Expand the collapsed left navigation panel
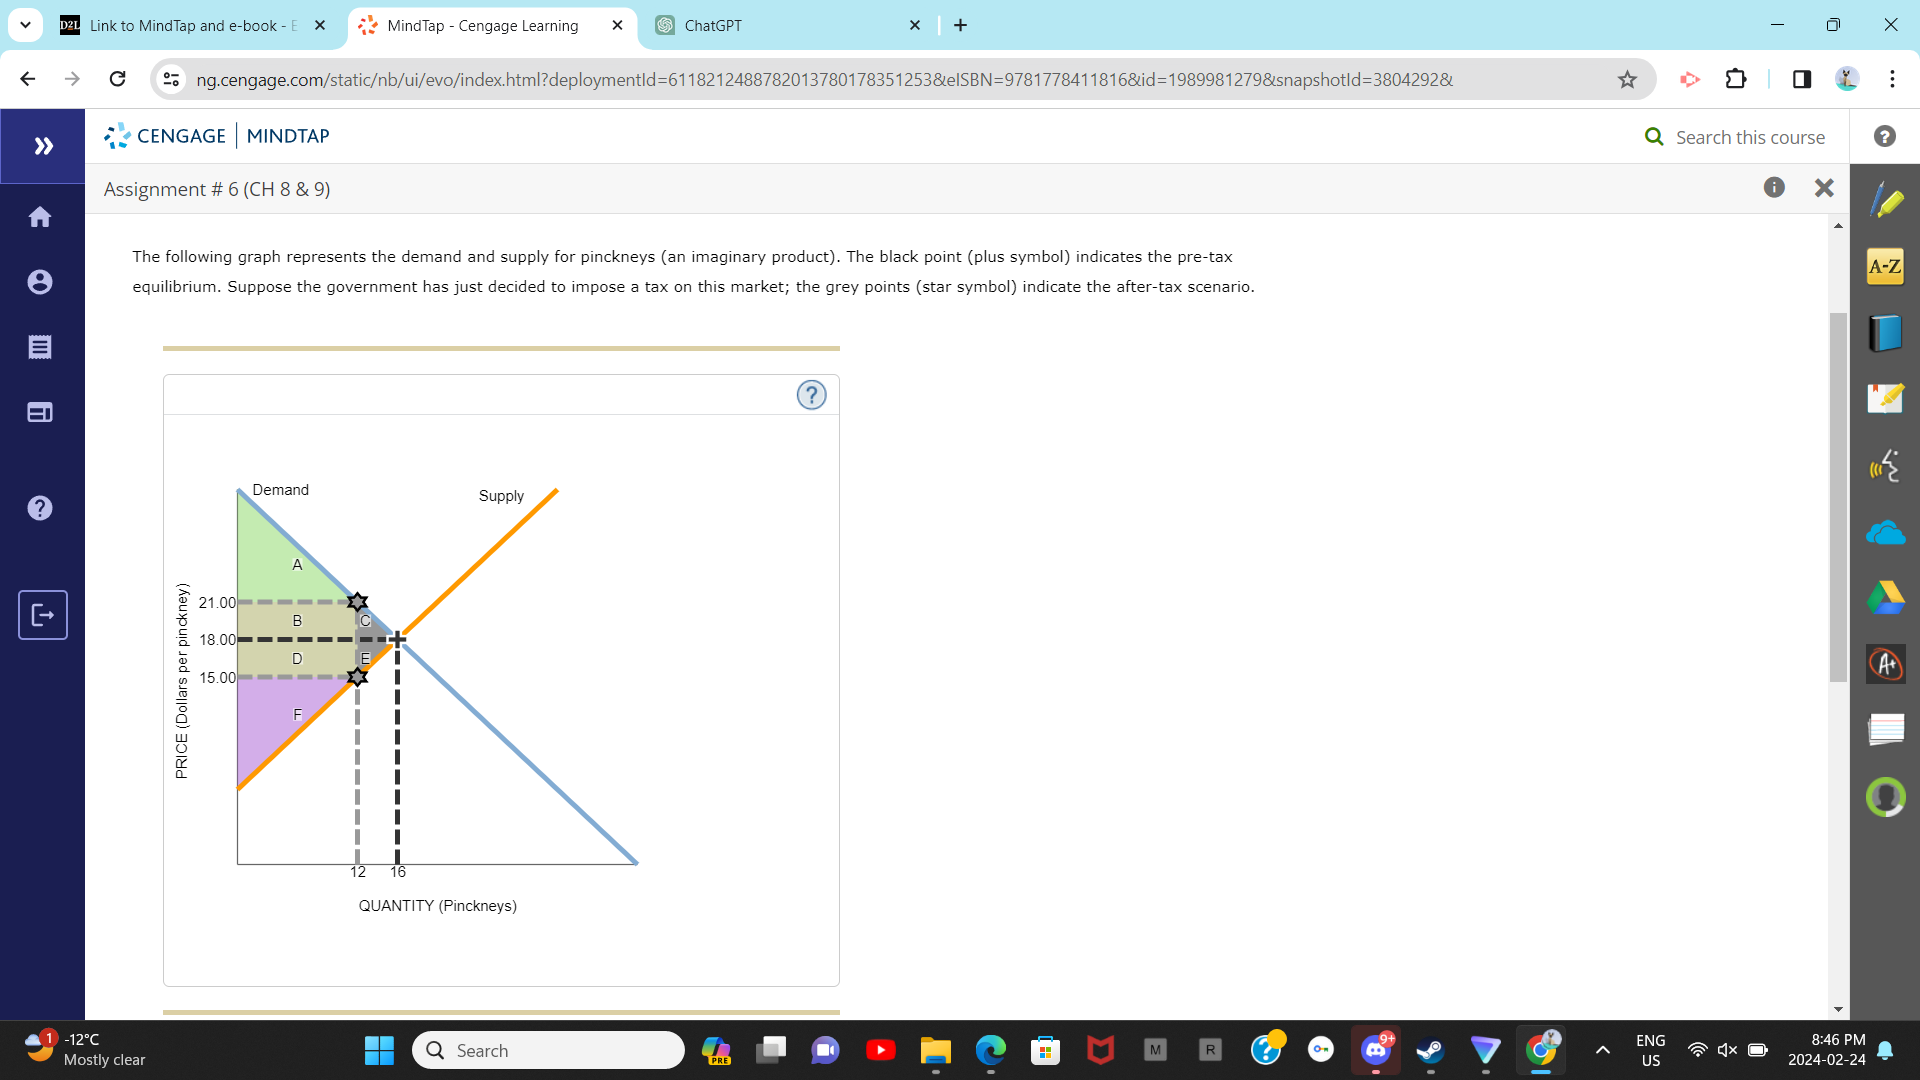 click(42, 145)
